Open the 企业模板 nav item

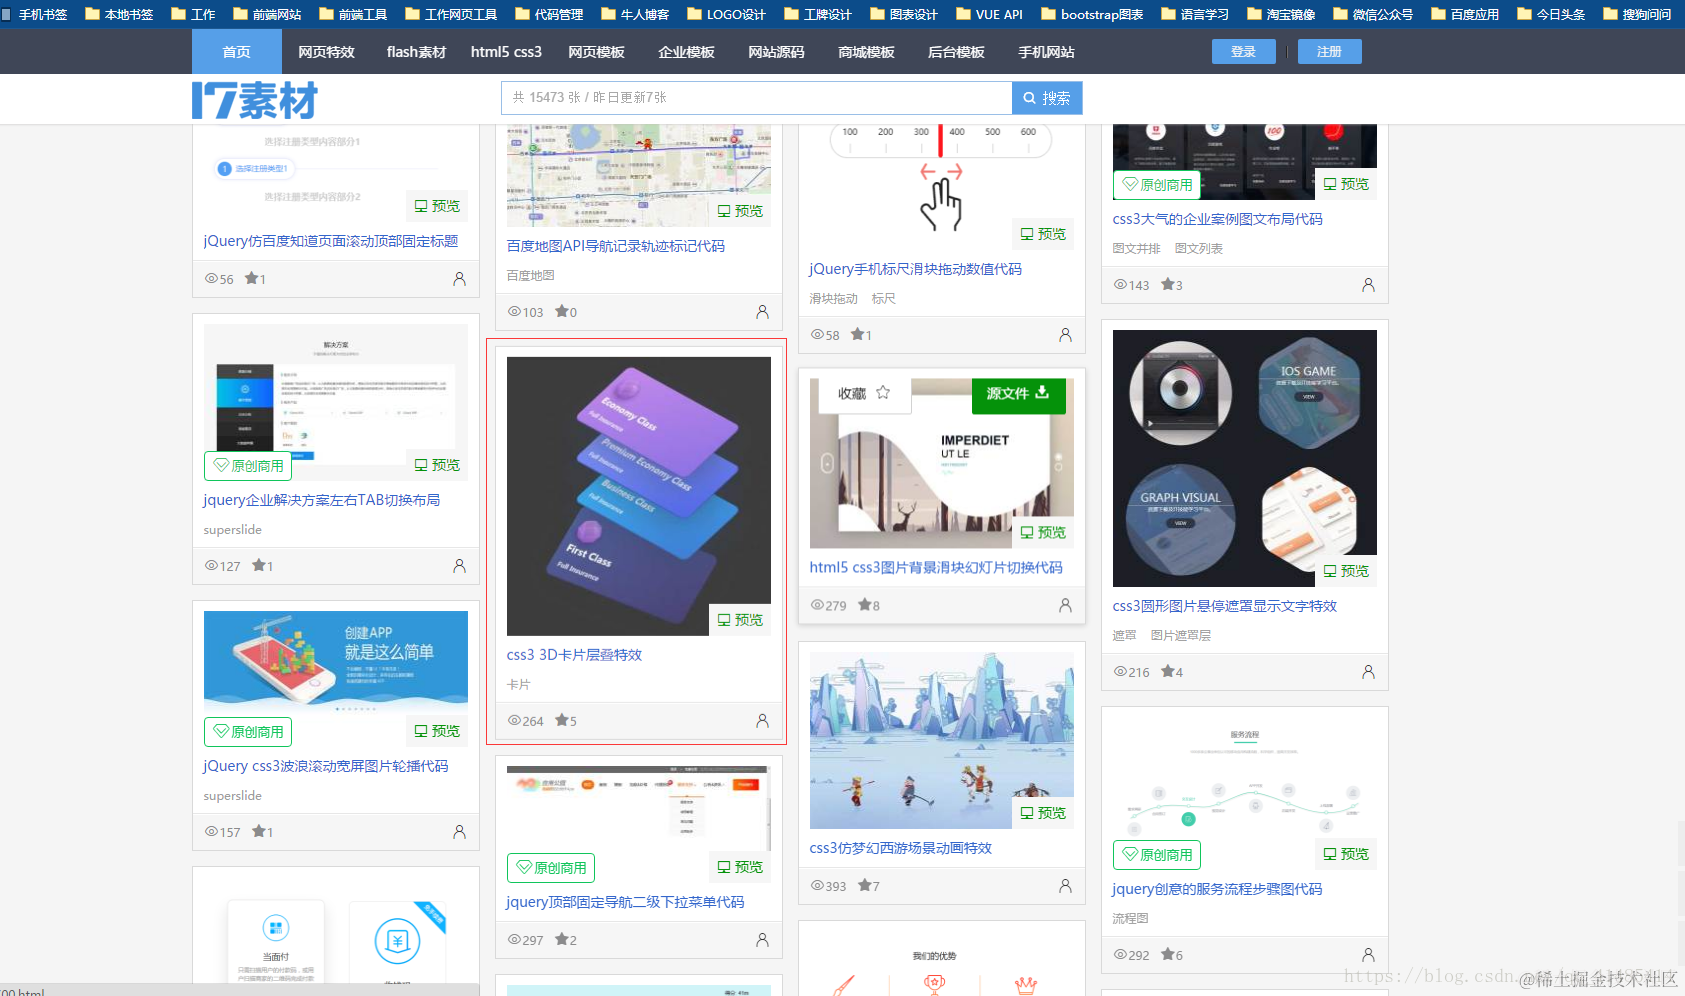tap(686, 52)
